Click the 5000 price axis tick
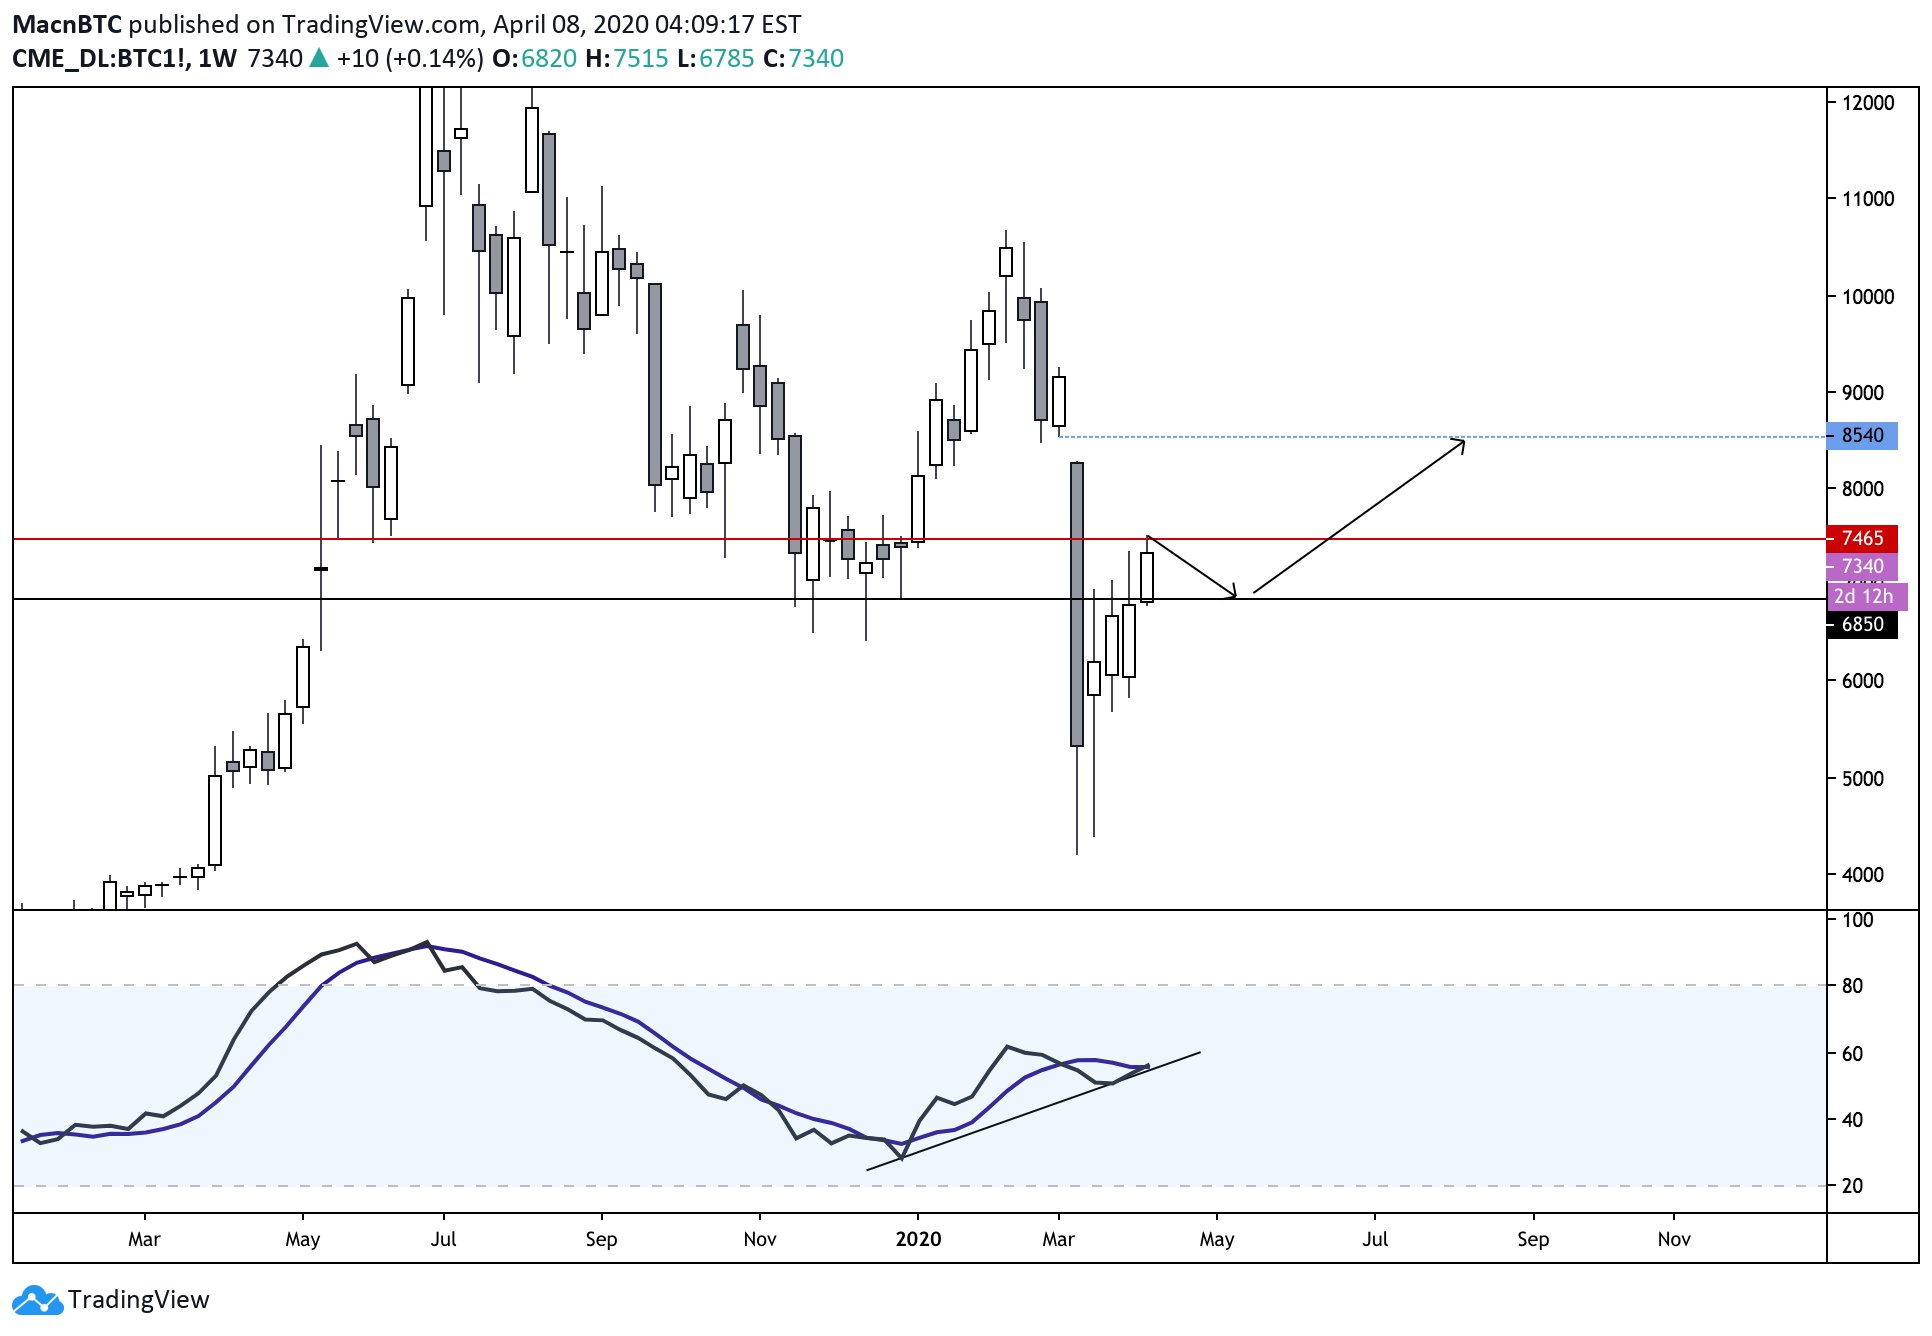Image resolution: width=1932 pixels, height=1336 pixels. tap(1863, 778)
